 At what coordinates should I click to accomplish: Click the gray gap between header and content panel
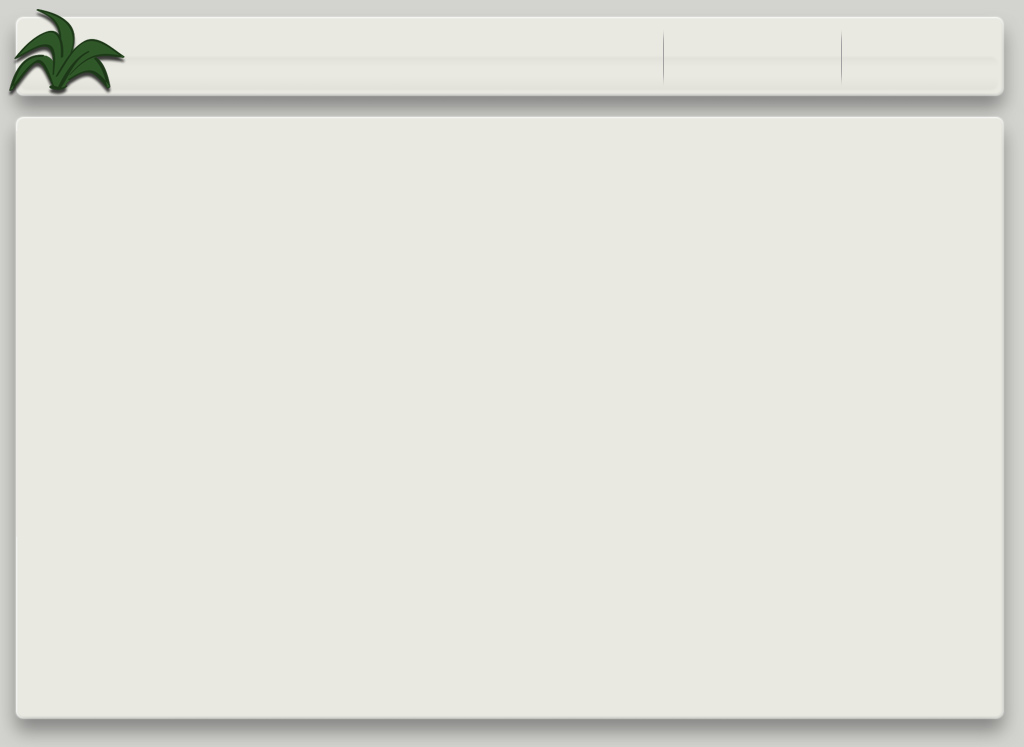tap(509, 106)
